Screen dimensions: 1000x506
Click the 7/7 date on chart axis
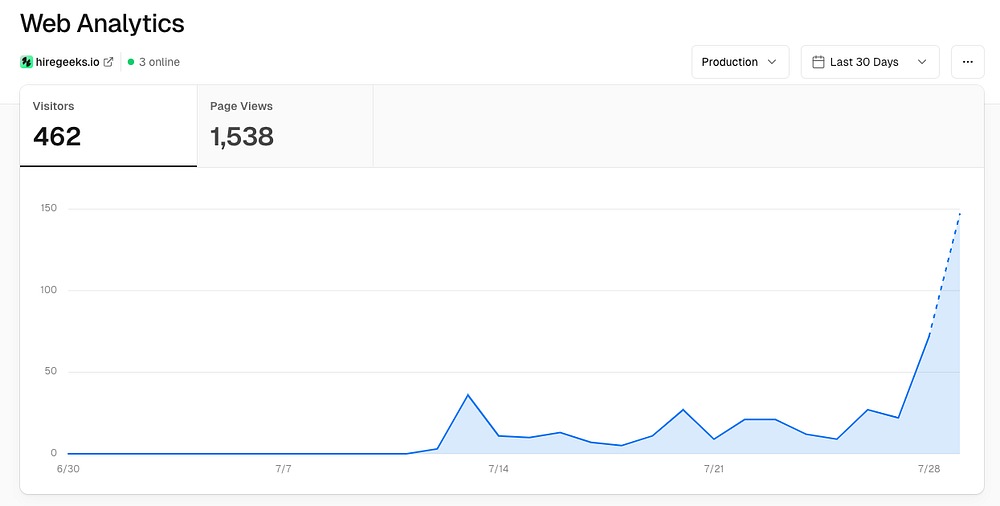(x=283, y=469)
